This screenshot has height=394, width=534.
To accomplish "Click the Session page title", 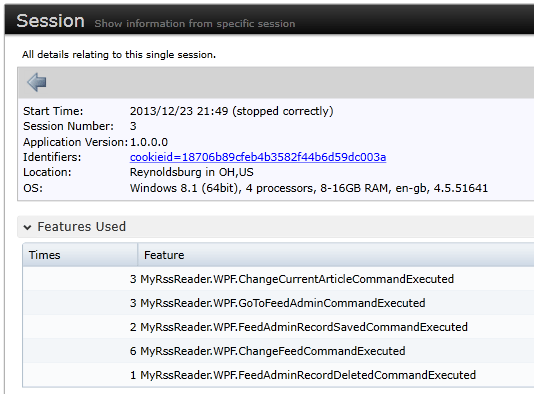I will (50, 21).
